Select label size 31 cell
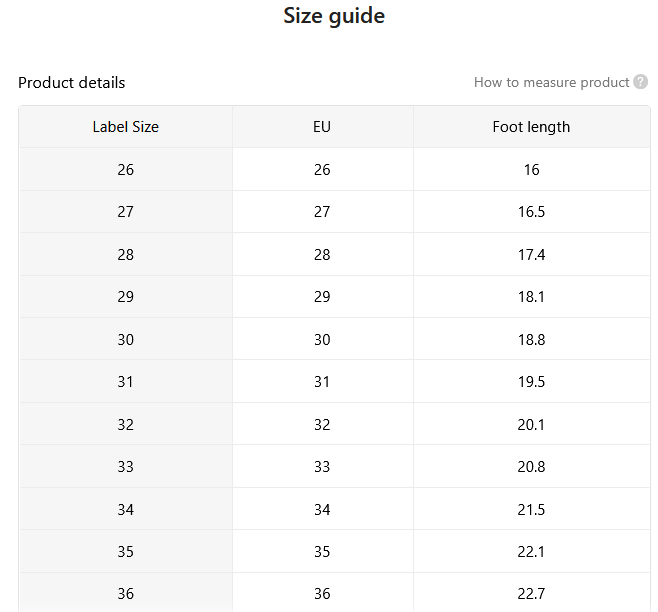The height and width of the screenshot is (612, 658). (x=125, y=382)
